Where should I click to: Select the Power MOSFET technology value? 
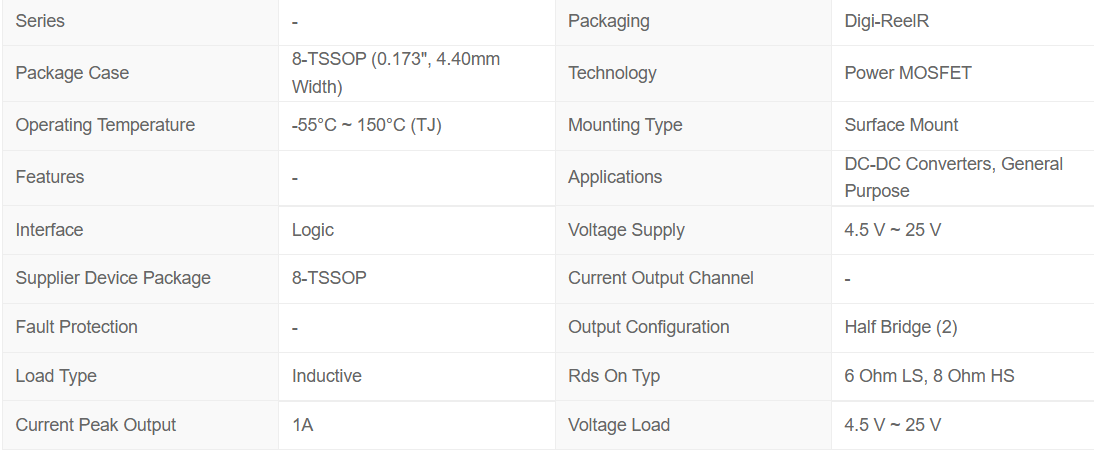pos(908,73)
